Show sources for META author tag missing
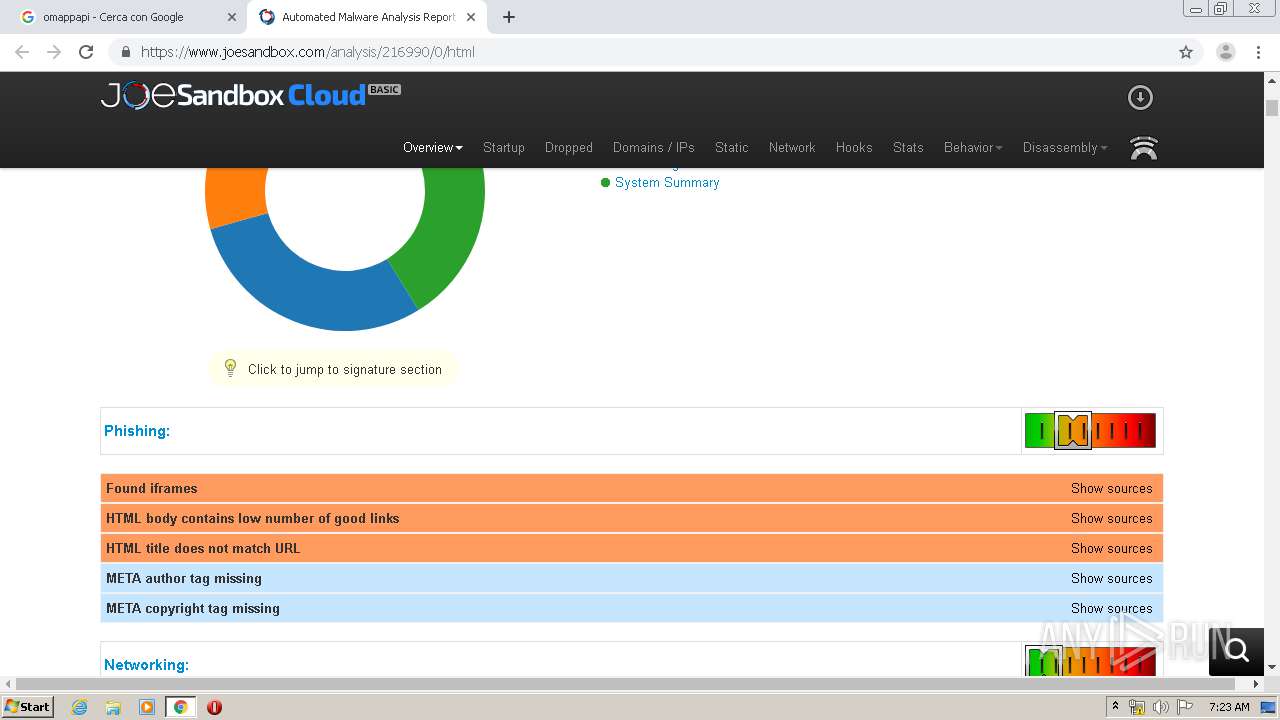This screenshot has height=720, width=1280. click(x=1112, y=578)
